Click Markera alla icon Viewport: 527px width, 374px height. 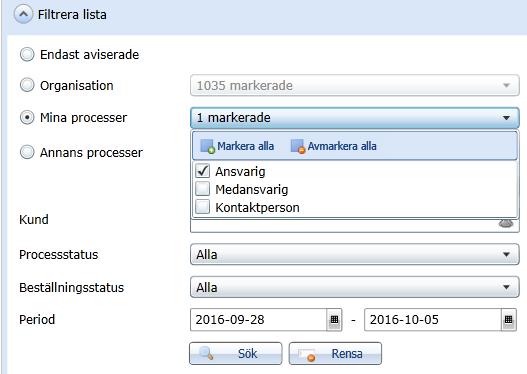(207, 147)
